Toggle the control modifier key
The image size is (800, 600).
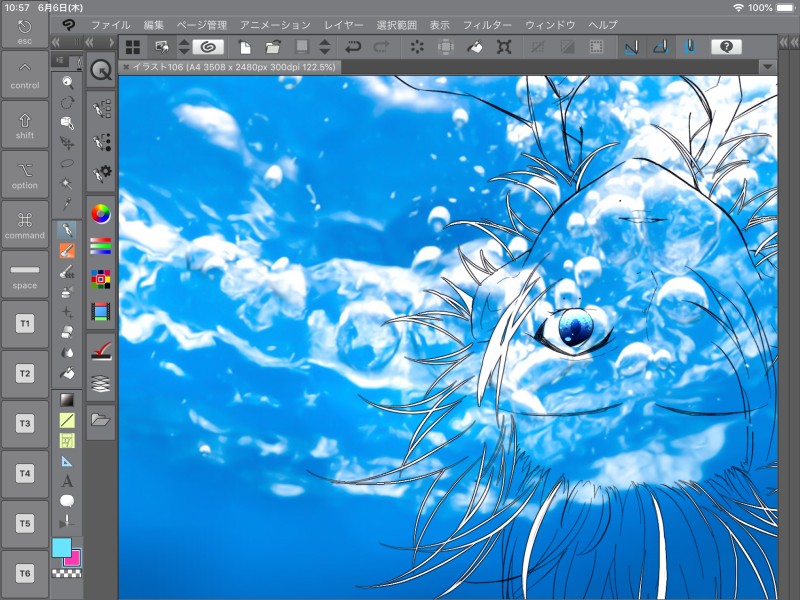(x=24, y=73)
